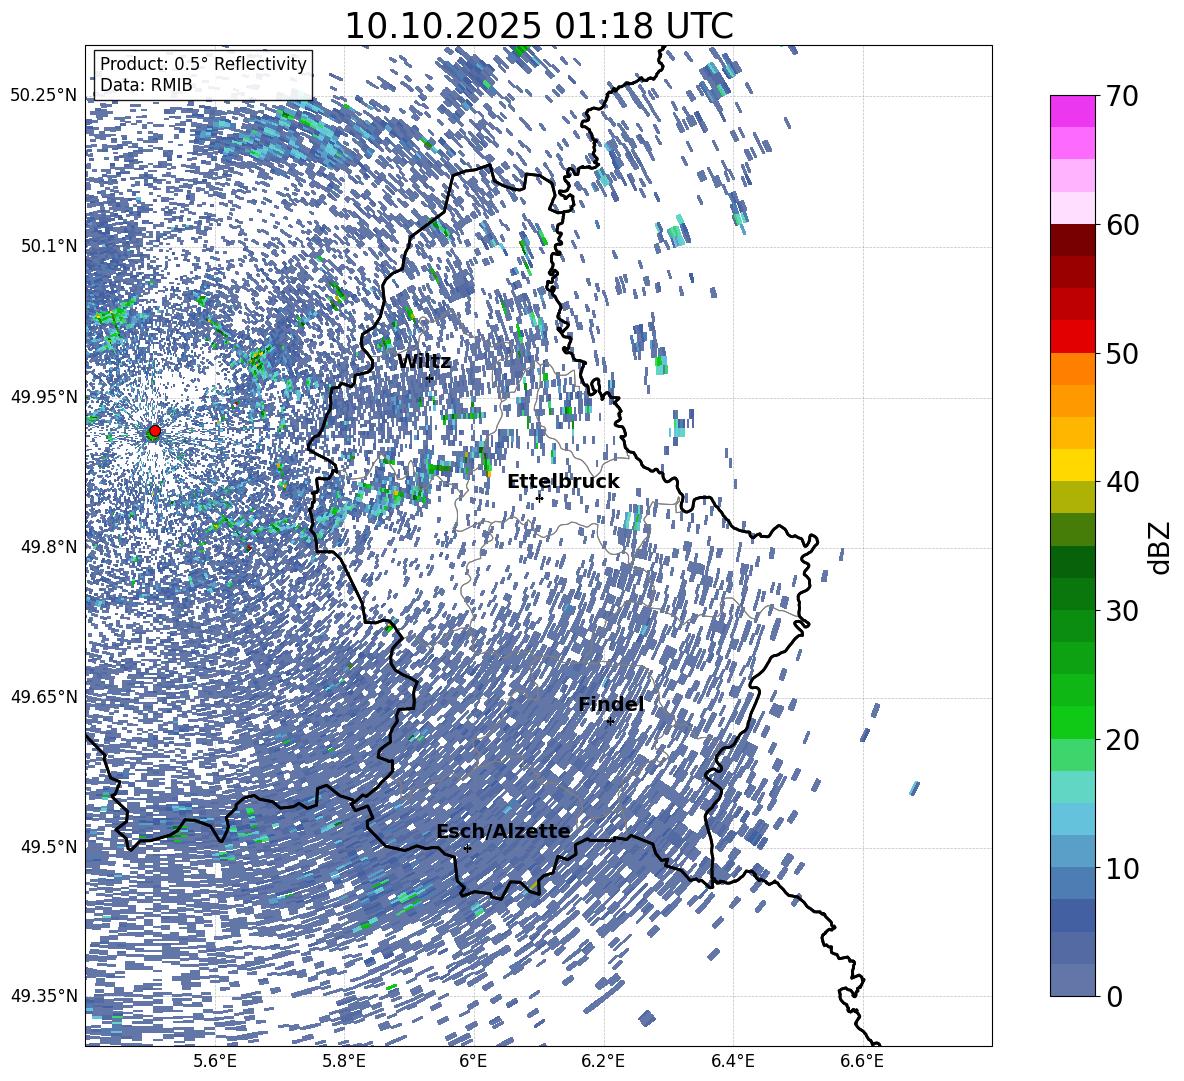This screenshot has width=1184, height=1081.
Task: Click the 6°E longitude label
Action: [x=473, y=1061]
